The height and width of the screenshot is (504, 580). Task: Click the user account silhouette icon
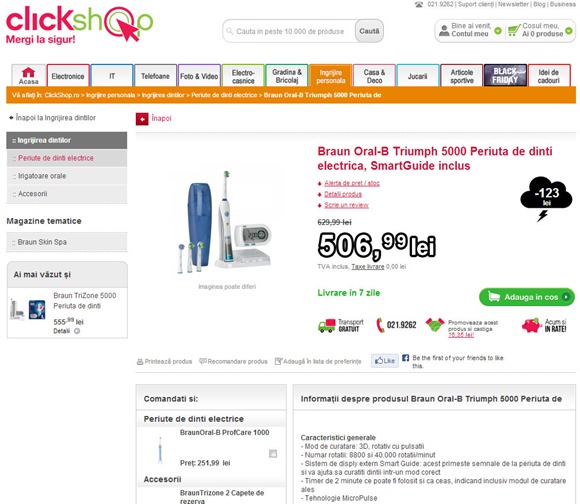pyautogui.click(x=444, y=30)
